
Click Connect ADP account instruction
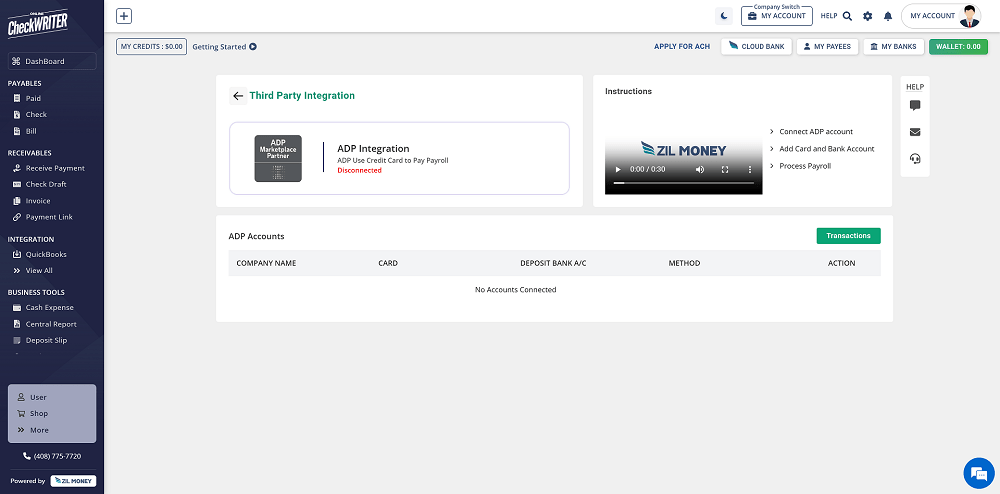click(816, 132)
